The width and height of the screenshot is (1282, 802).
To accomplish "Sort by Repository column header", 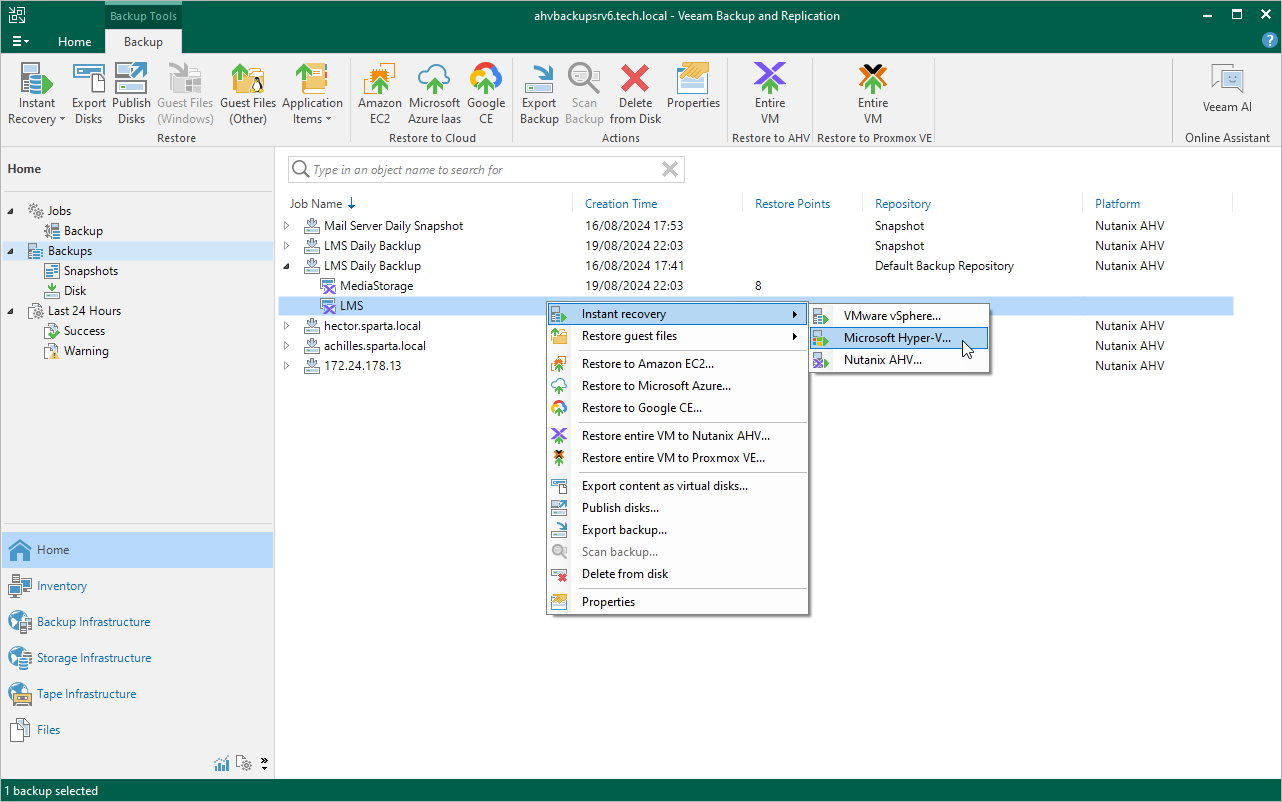I will tap(903, 204).
